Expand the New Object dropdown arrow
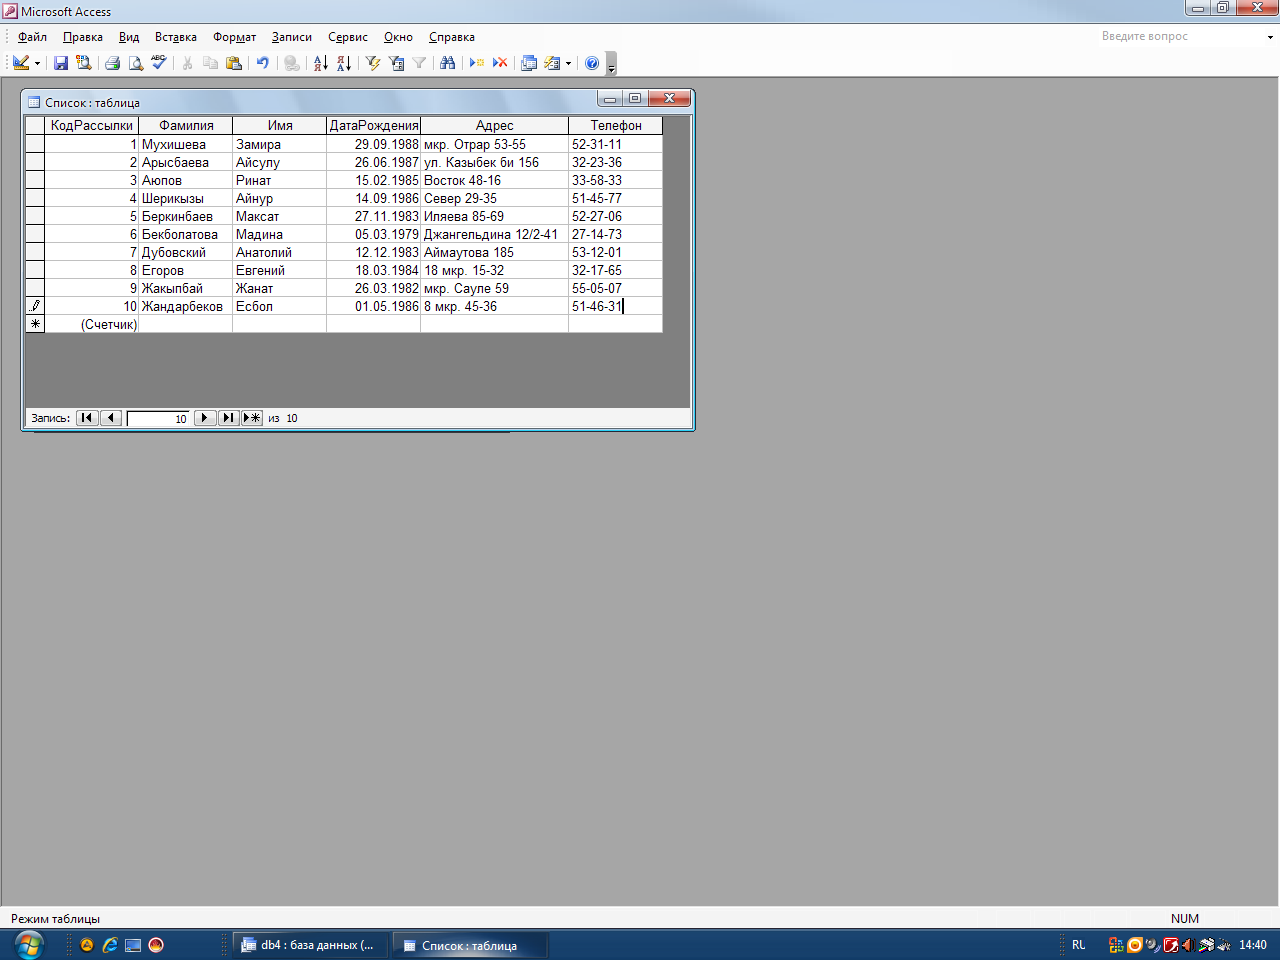The image size is (1280, 960). [x=568, y=63]
